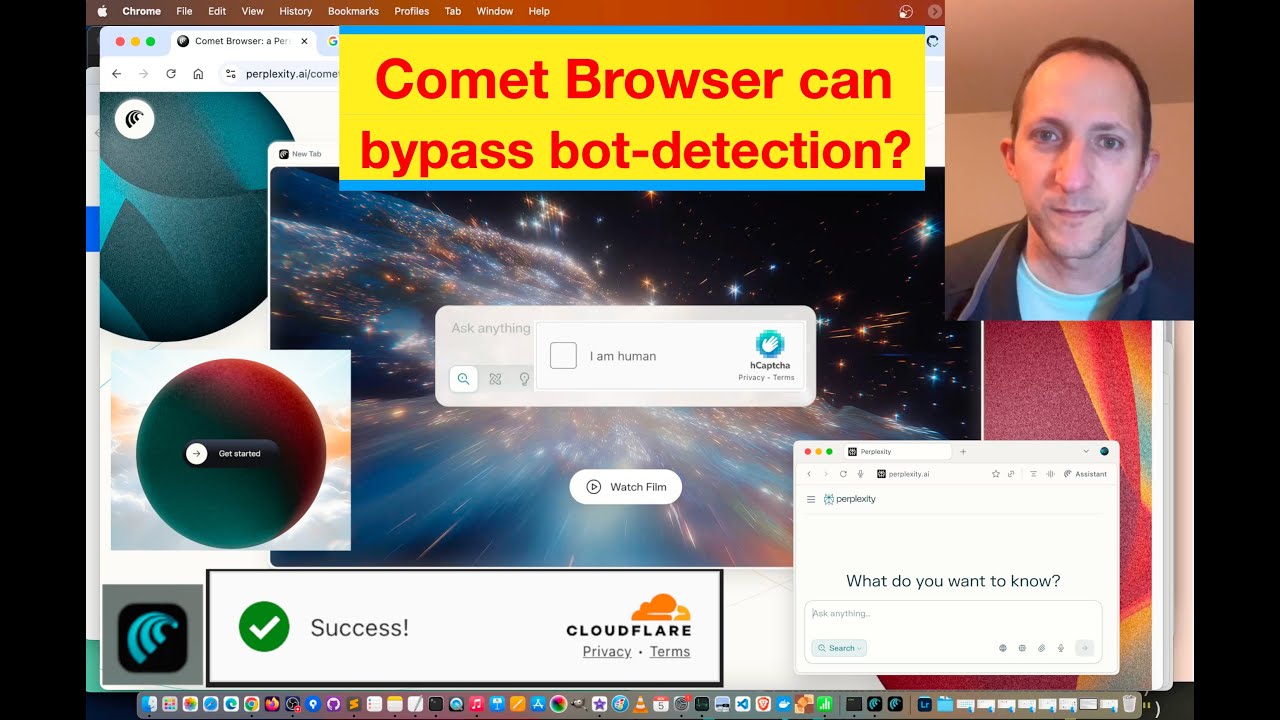
Task: Open Visual Studio Code from the Dock
Action: (x=743, y=705)
